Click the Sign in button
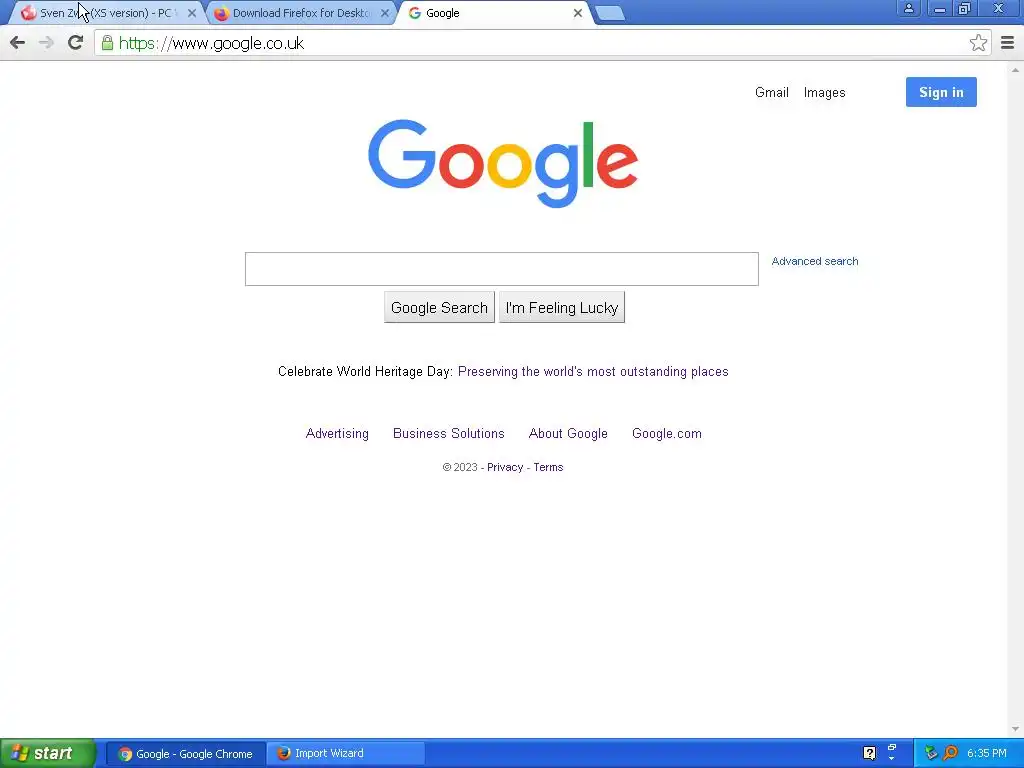Image resolution: width=1024 pixels, height=768 pixels. point(941,92)
